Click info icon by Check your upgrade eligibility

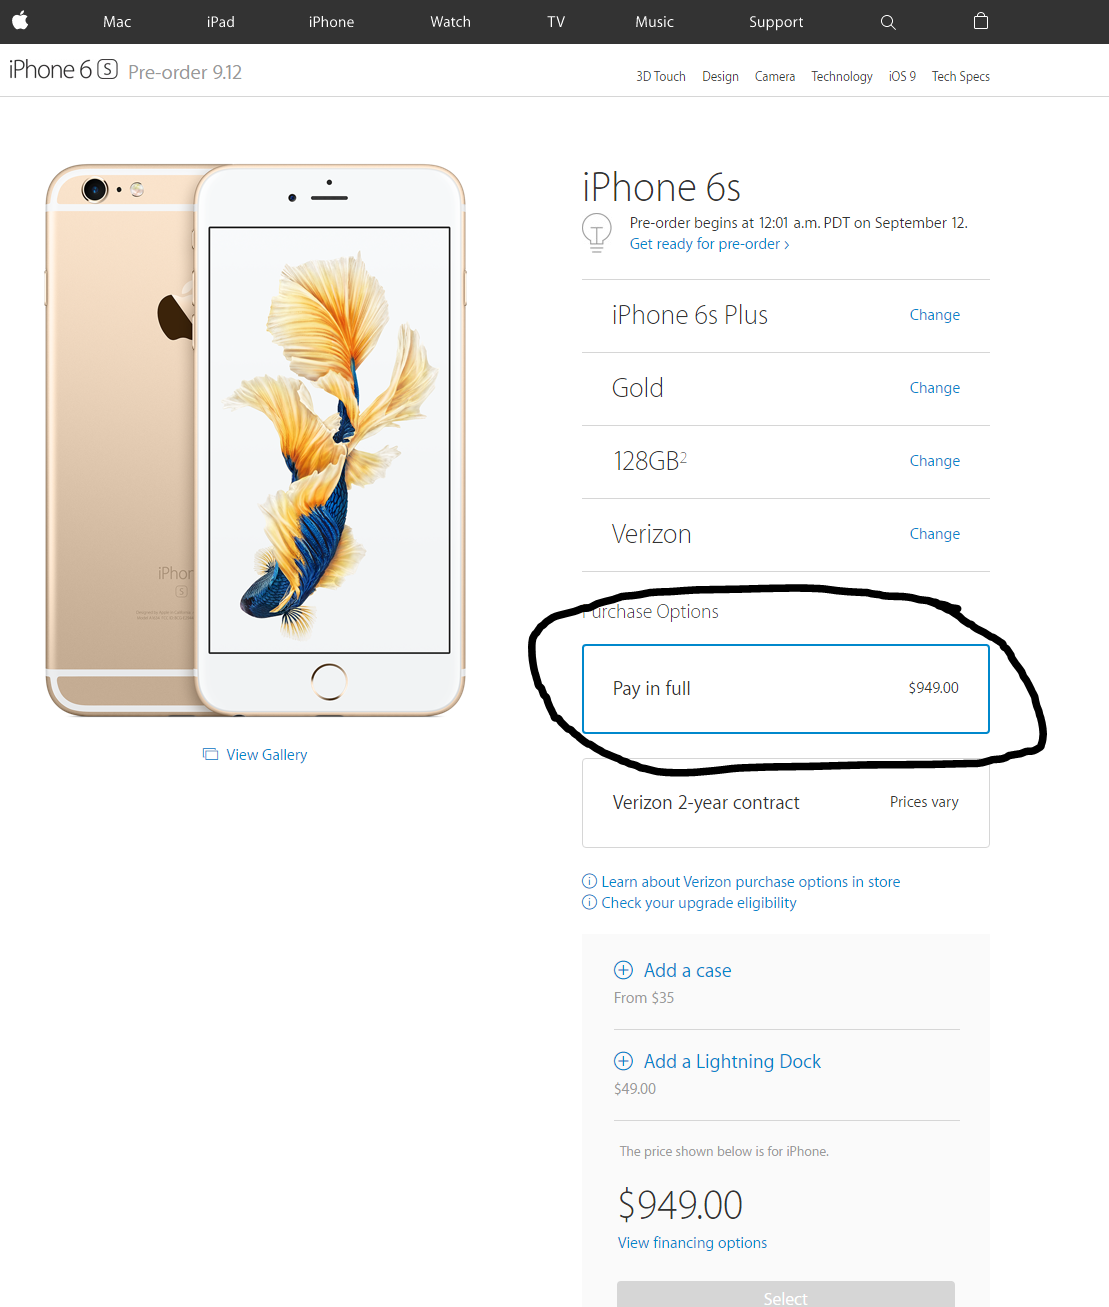tap(589, 902)
